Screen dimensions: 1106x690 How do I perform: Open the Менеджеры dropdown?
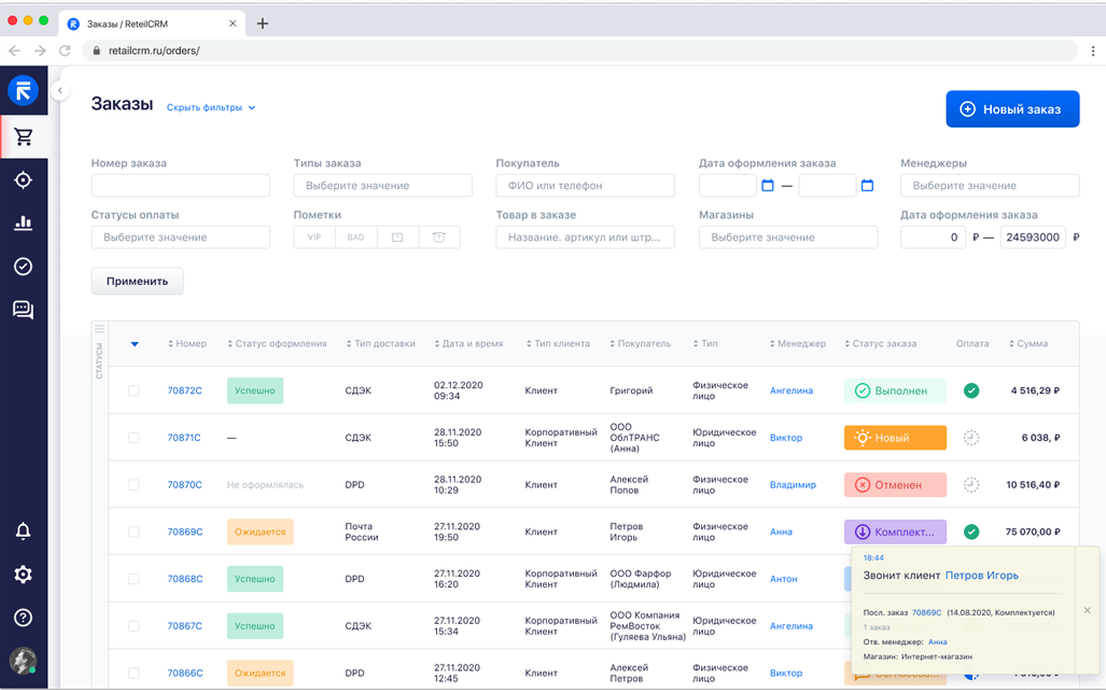coord(990,186)
